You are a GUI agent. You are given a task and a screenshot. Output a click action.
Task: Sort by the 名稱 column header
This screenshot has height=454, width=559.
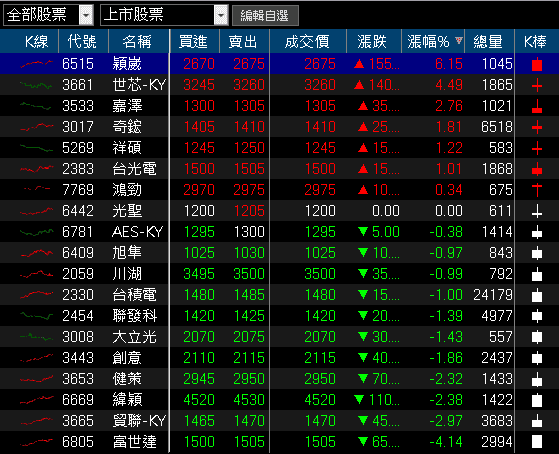(x=137, y=42)
